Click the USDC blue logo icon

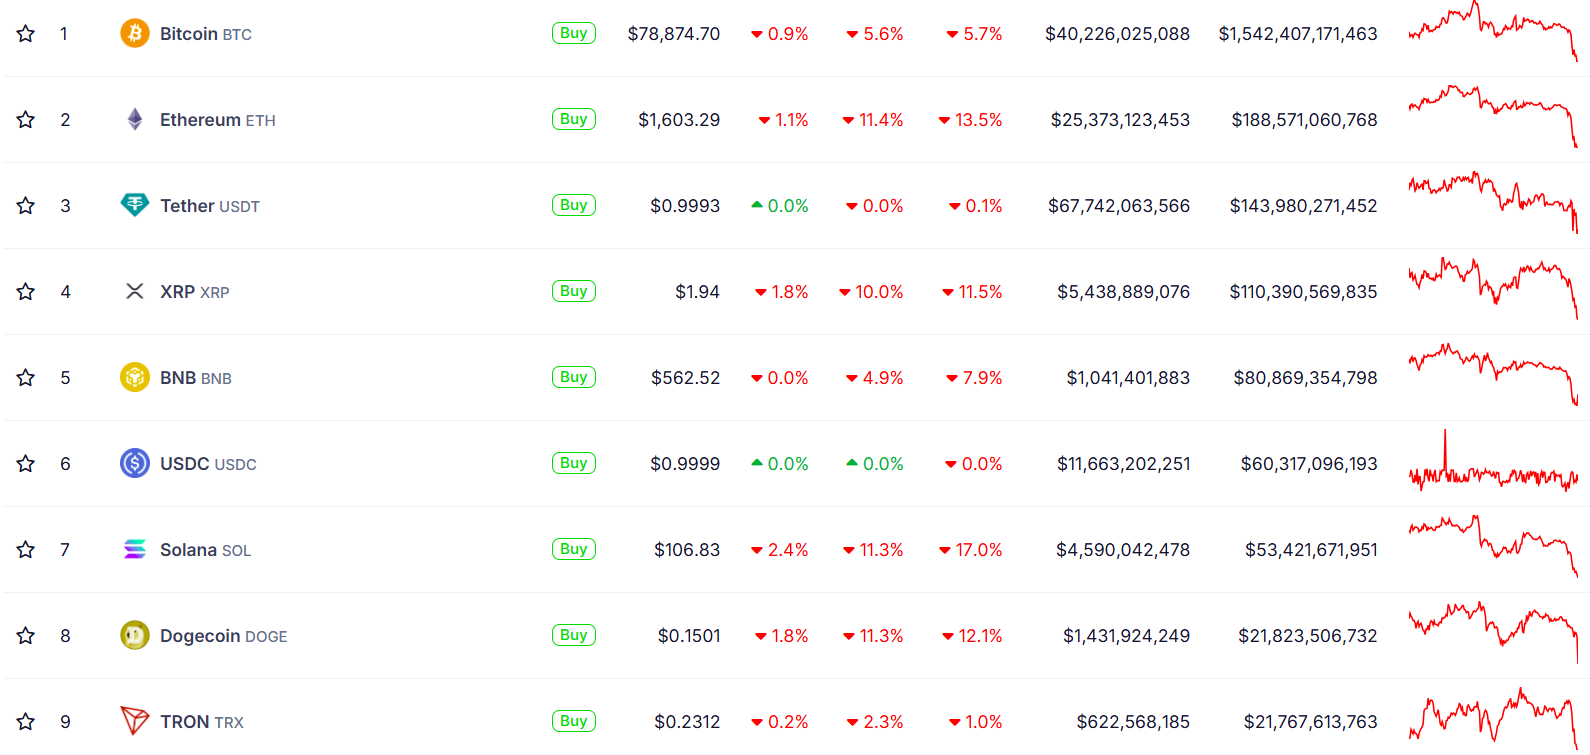(135, 463)
